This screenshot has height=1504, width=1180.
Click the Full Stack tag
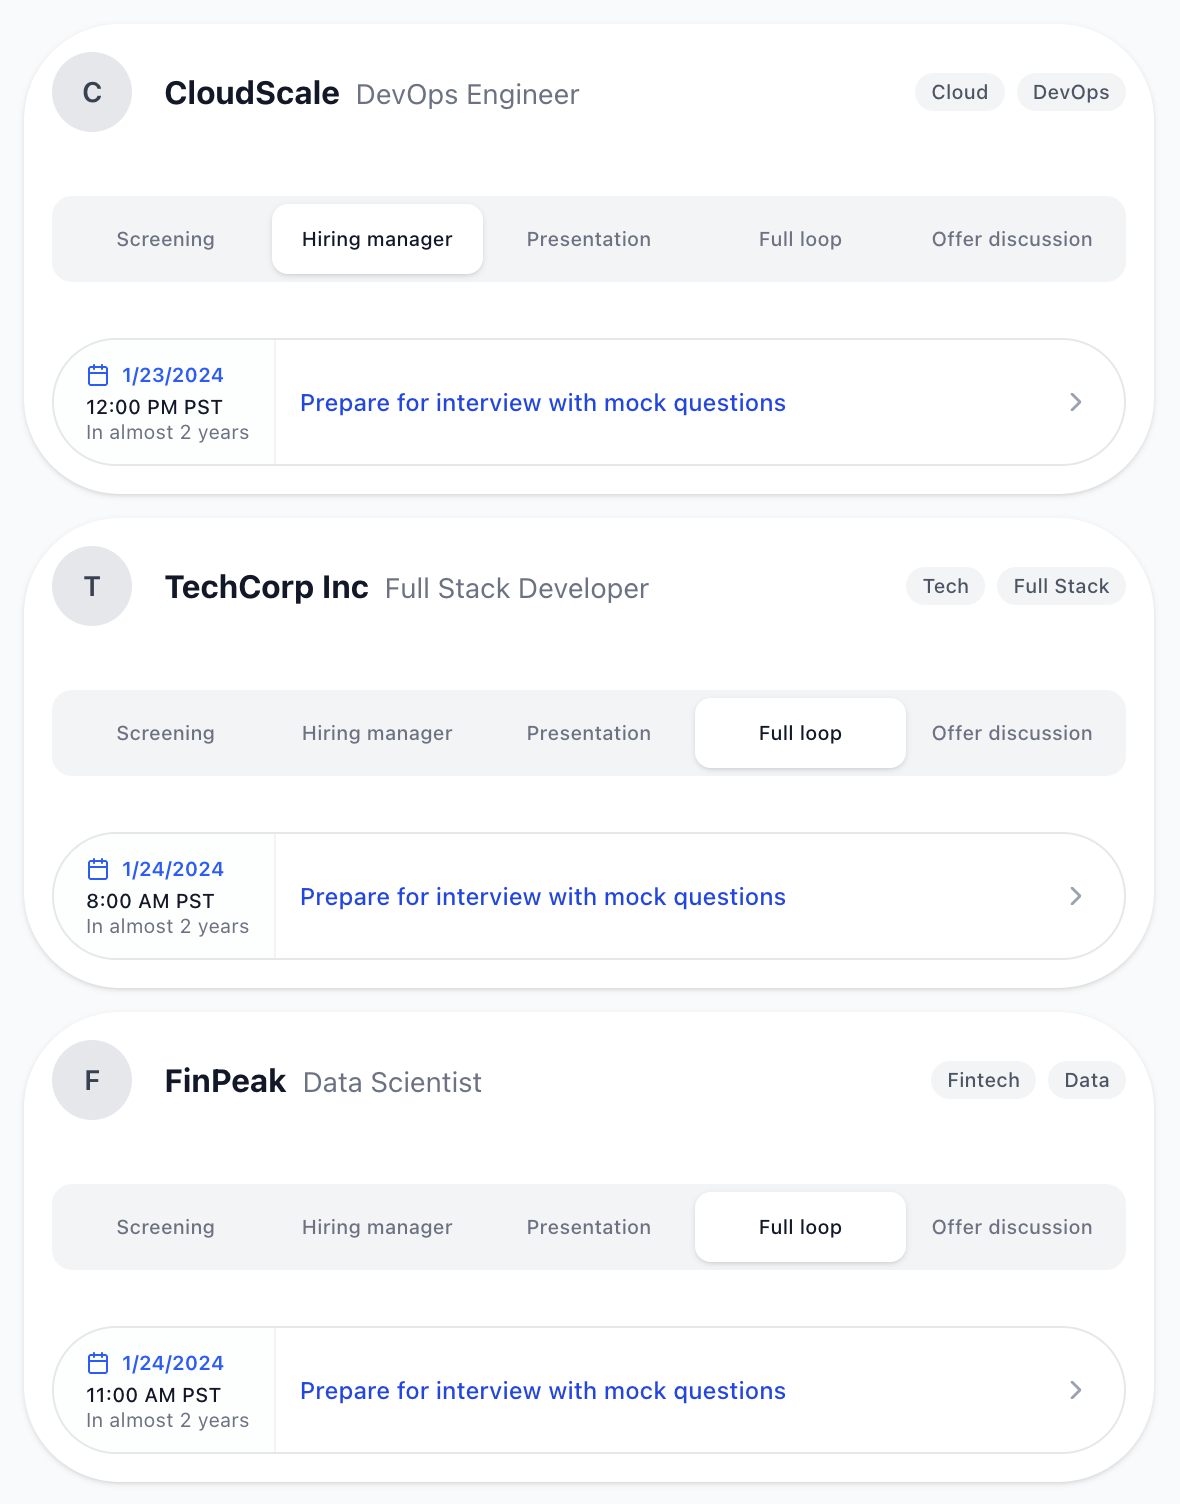click(1061, 586)
